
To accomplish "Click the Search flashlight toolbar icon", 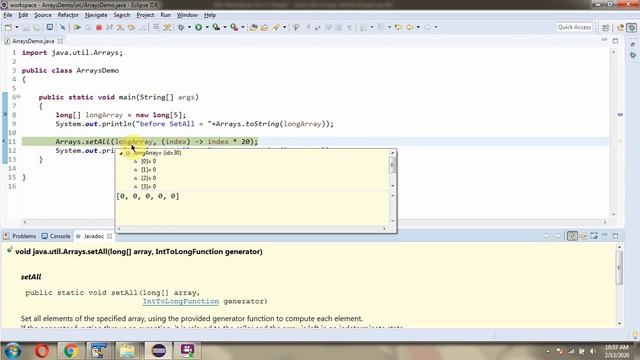I will click(x=276, y=27).
